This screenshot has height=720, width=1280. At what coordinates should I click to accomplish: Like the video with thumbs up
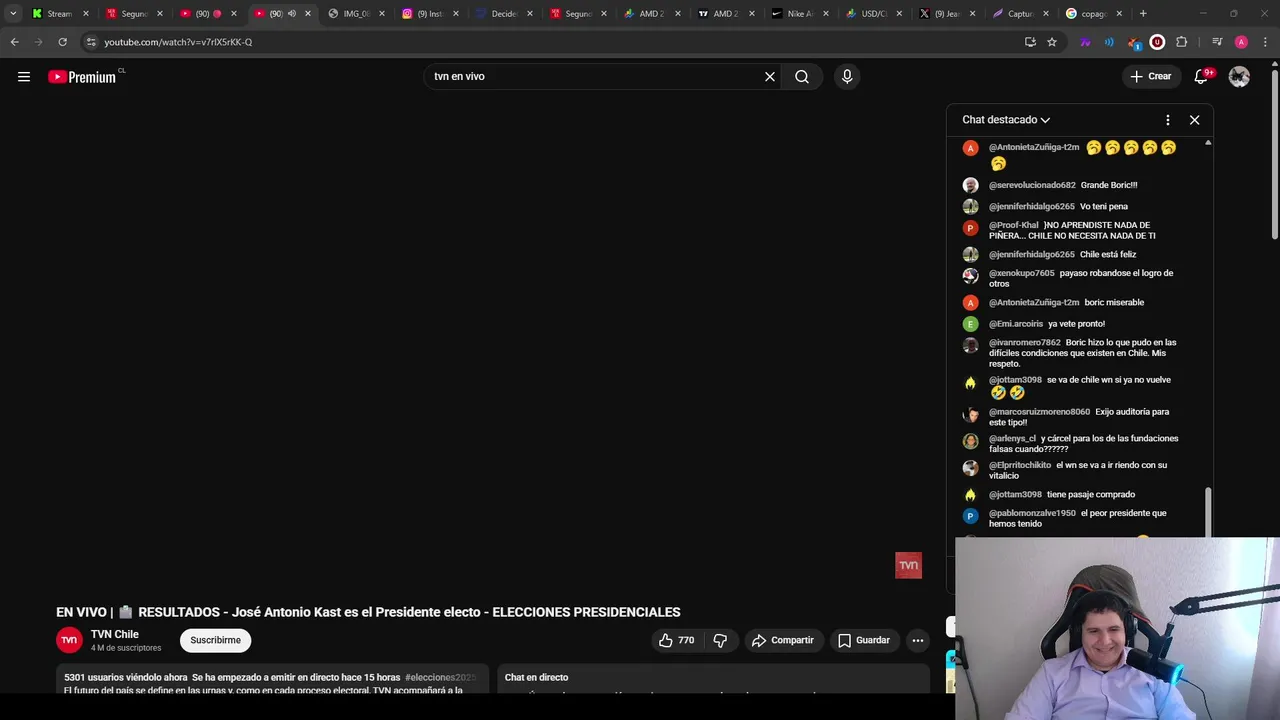[x=677, y=640]
